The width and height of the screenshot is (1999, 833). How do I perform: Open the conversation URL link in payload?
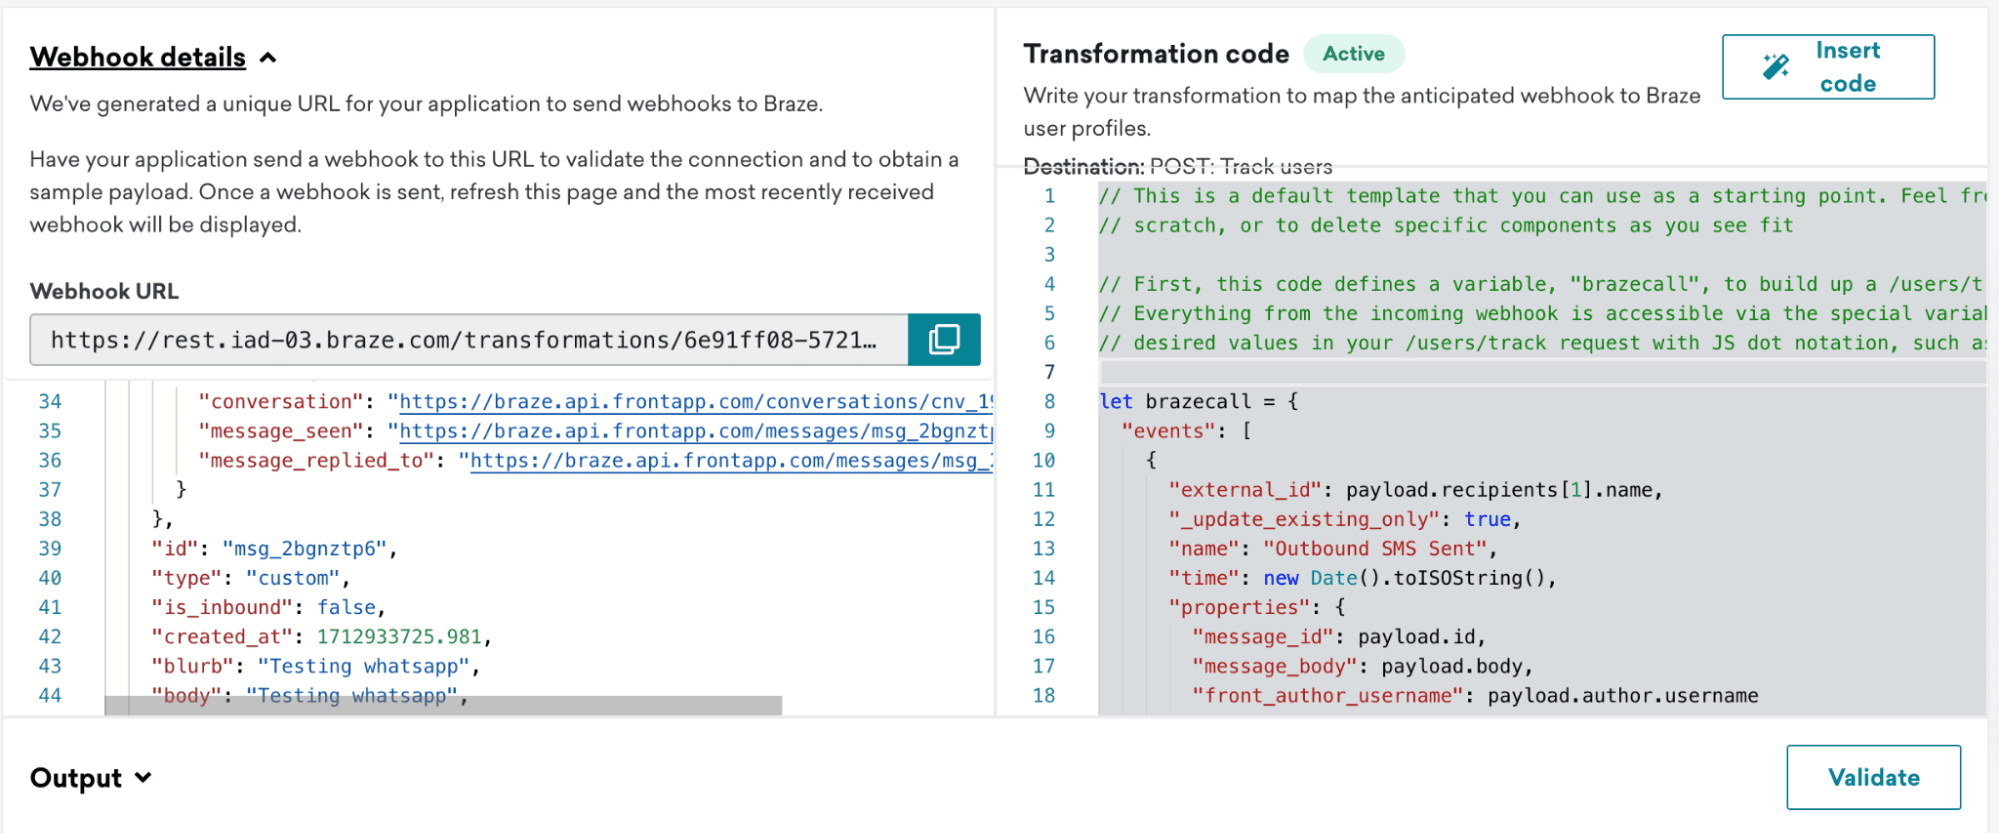694,402
